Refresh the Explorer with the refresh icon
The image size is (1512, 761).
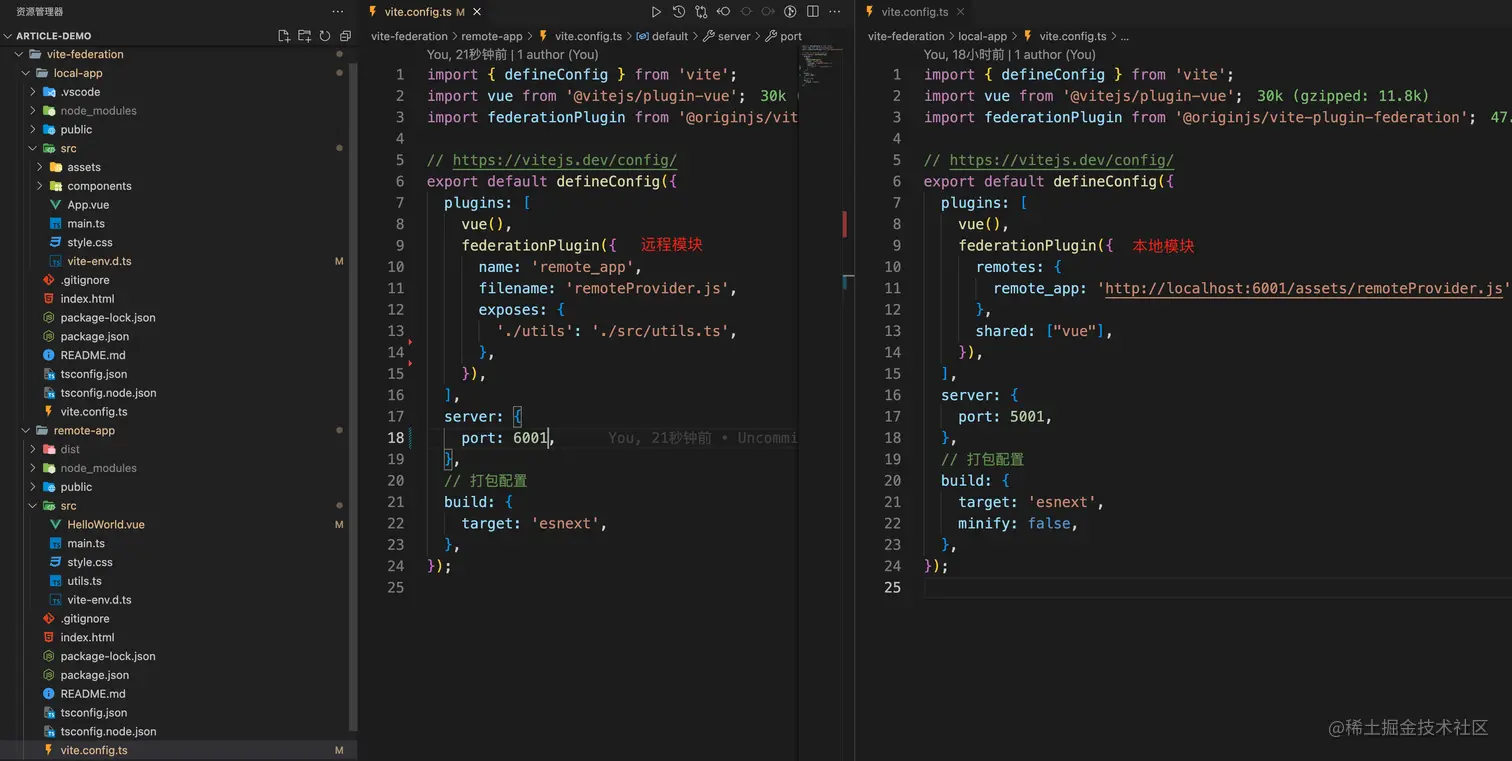(325, 36)
